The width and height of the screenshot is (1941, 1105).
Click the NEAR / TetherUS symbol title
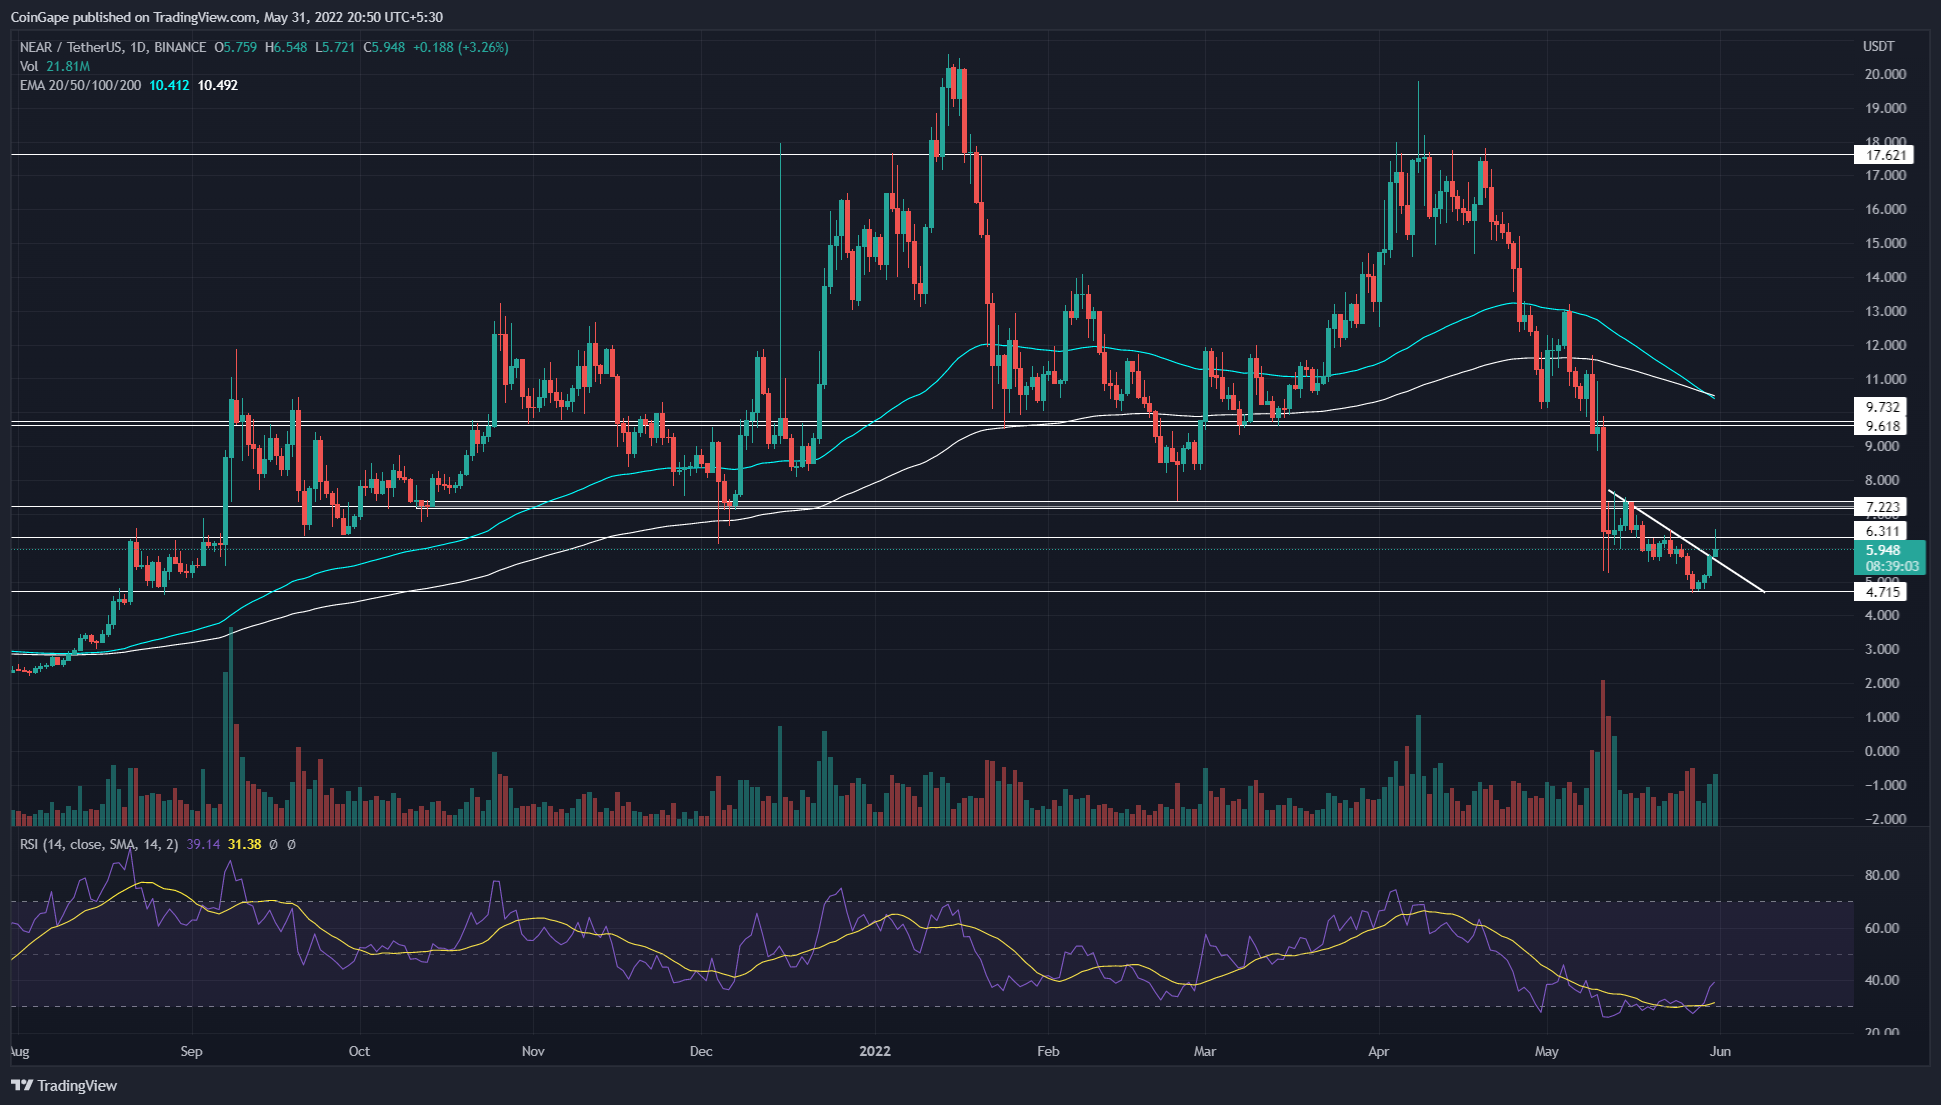70,47
